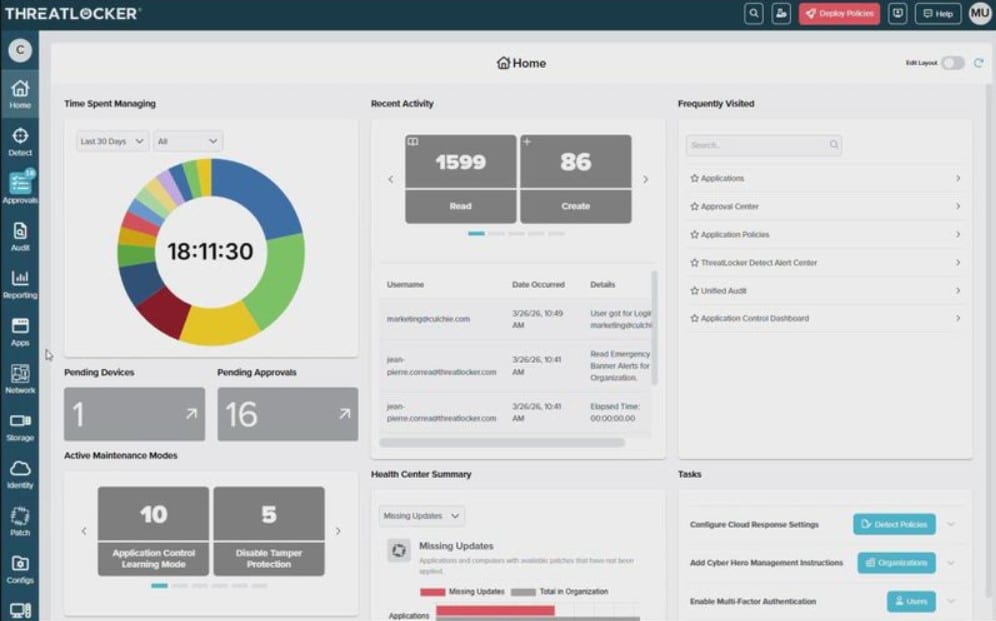Open the Home sidebar icon
Image resolution: width=996 pixels, height=621 pixels.
coord(20,94)
